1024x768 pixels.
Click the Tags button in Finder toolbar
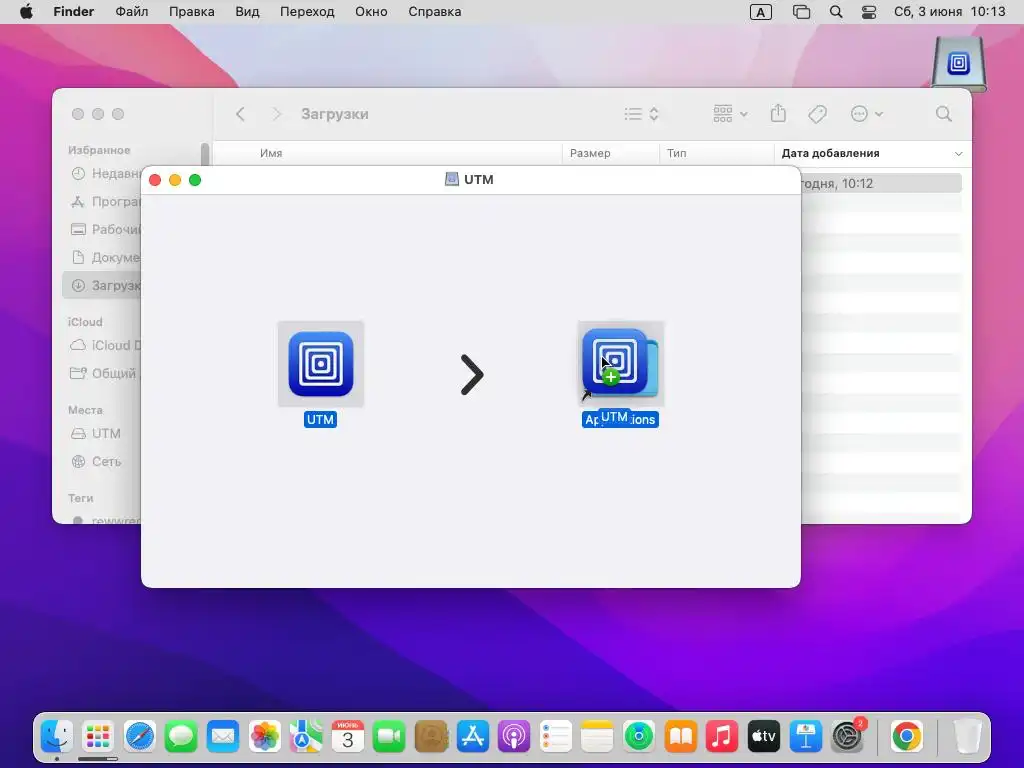(x=817, y=114)
